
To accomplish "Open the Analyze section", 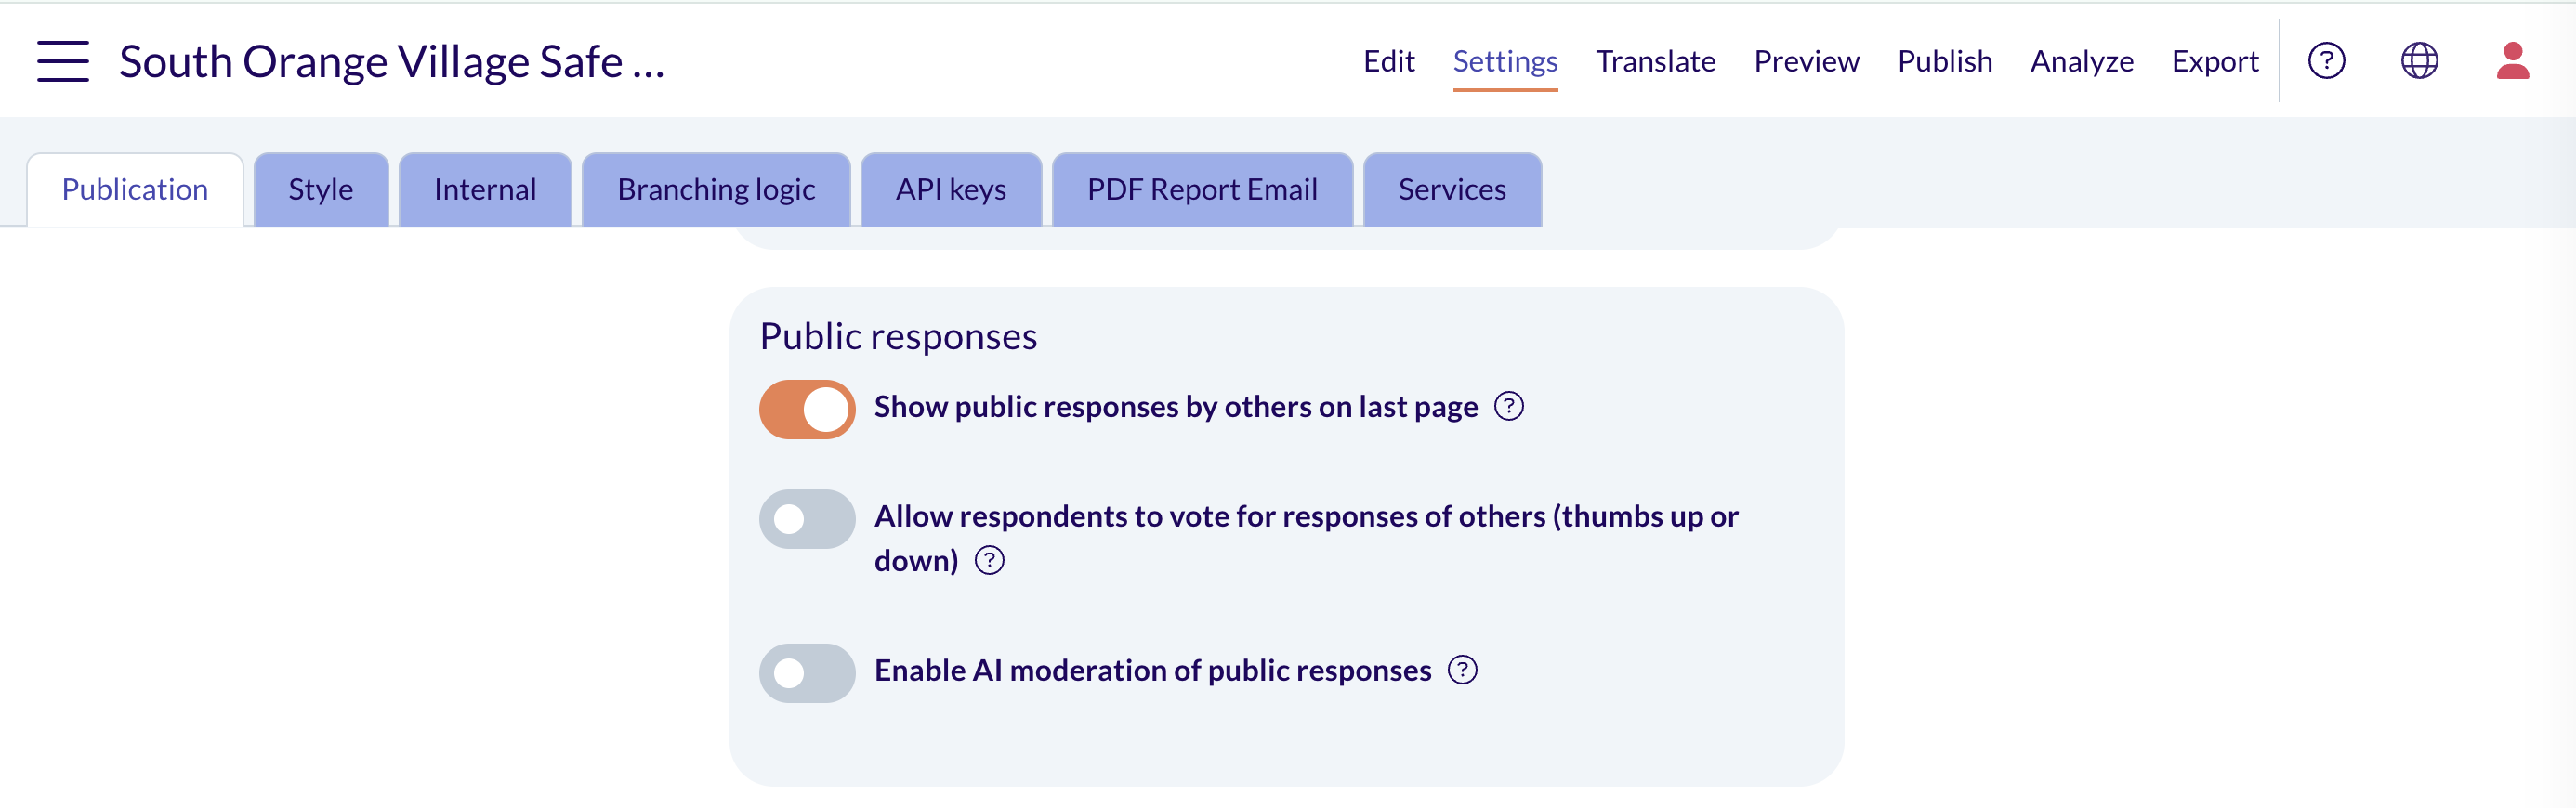I will pyautogui.click(x=2082, y=62).
